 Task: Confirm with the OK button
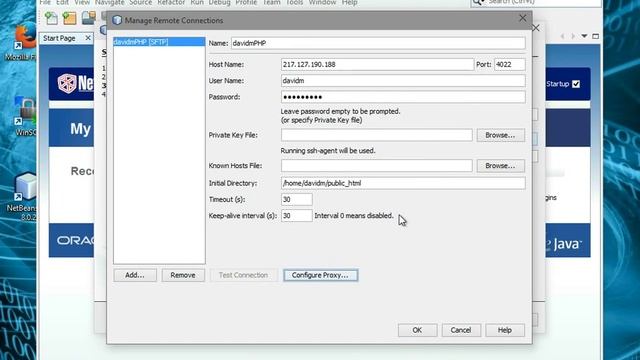pyautogui.click(x=417, y=330)
